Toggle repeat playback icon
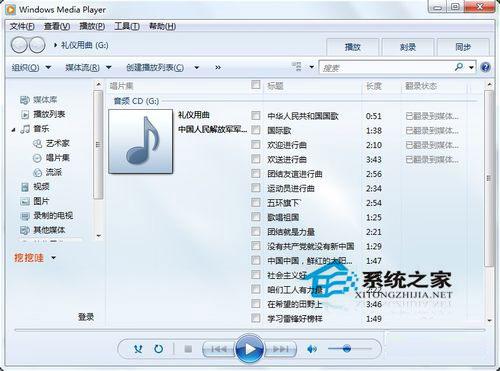The width and height of the screenshot is (500, 371). (159, 349)
